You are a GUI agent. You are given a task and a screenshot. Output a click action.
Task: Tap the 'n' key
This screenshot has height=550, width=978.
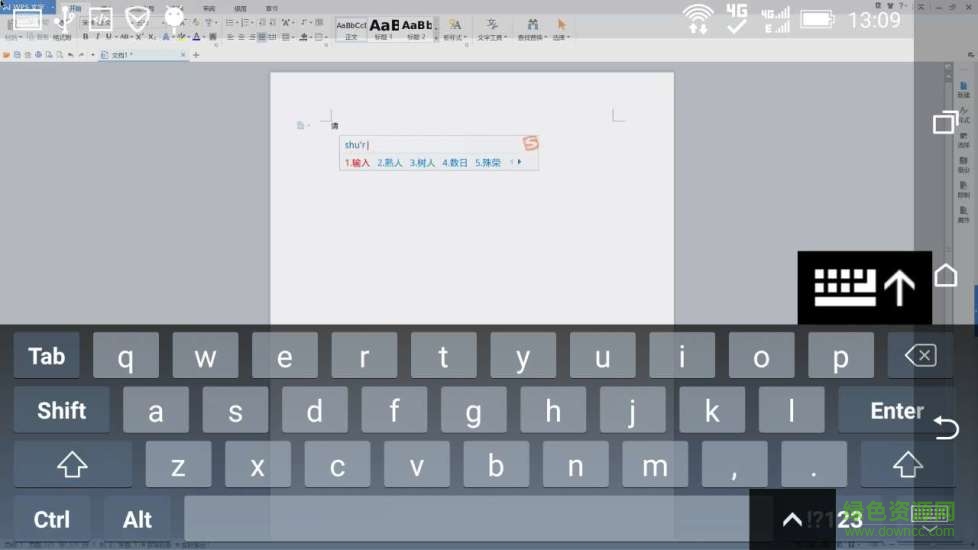pos(576,465)
